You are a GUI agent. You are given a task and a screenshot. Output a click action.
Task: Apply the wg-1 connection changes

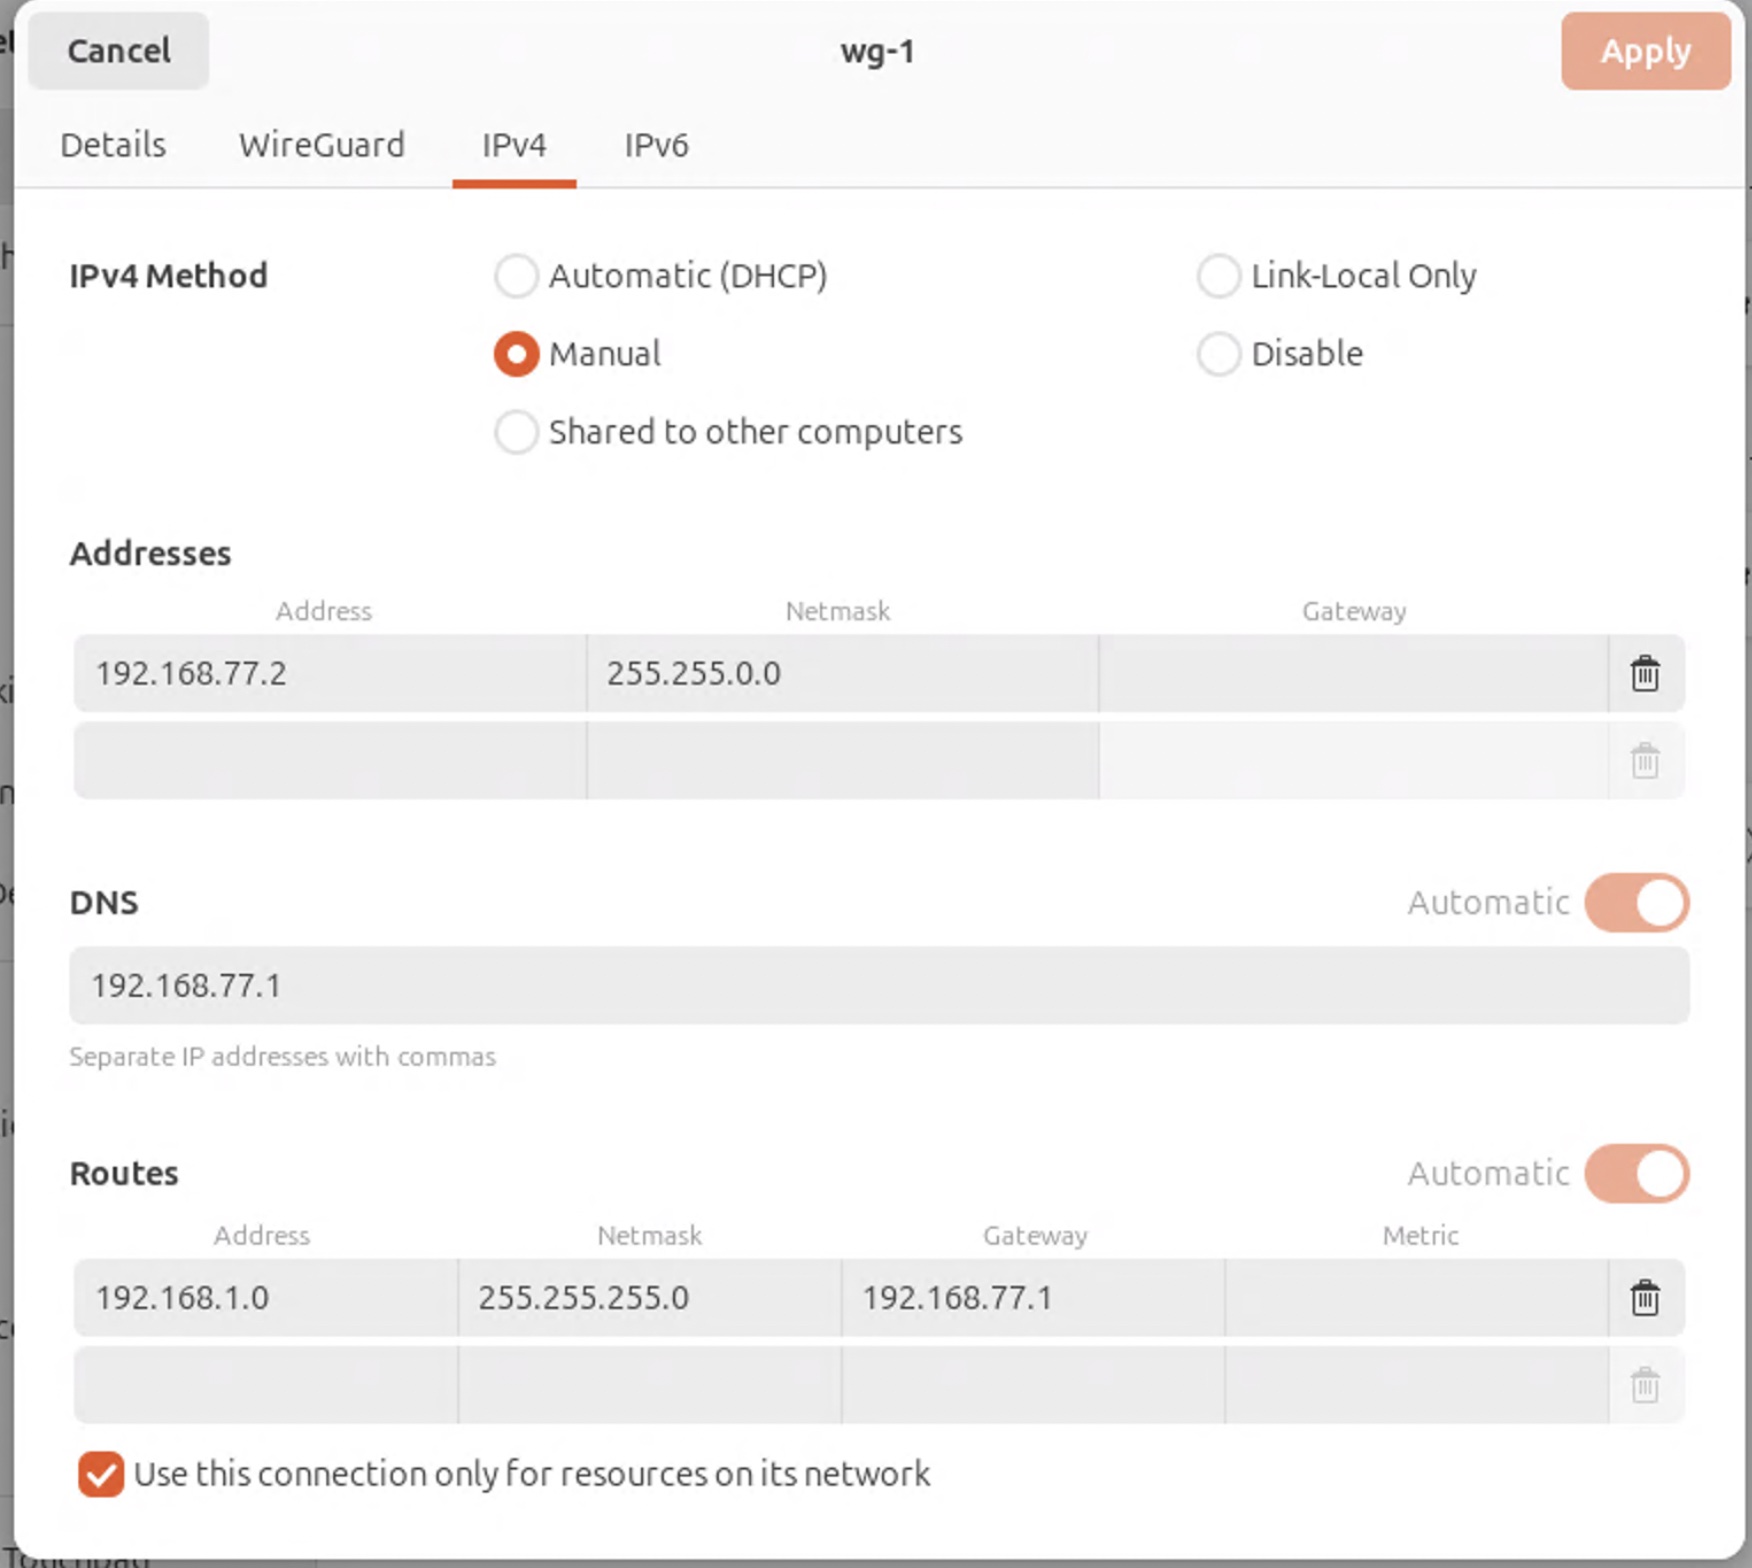pos(1645,51)
